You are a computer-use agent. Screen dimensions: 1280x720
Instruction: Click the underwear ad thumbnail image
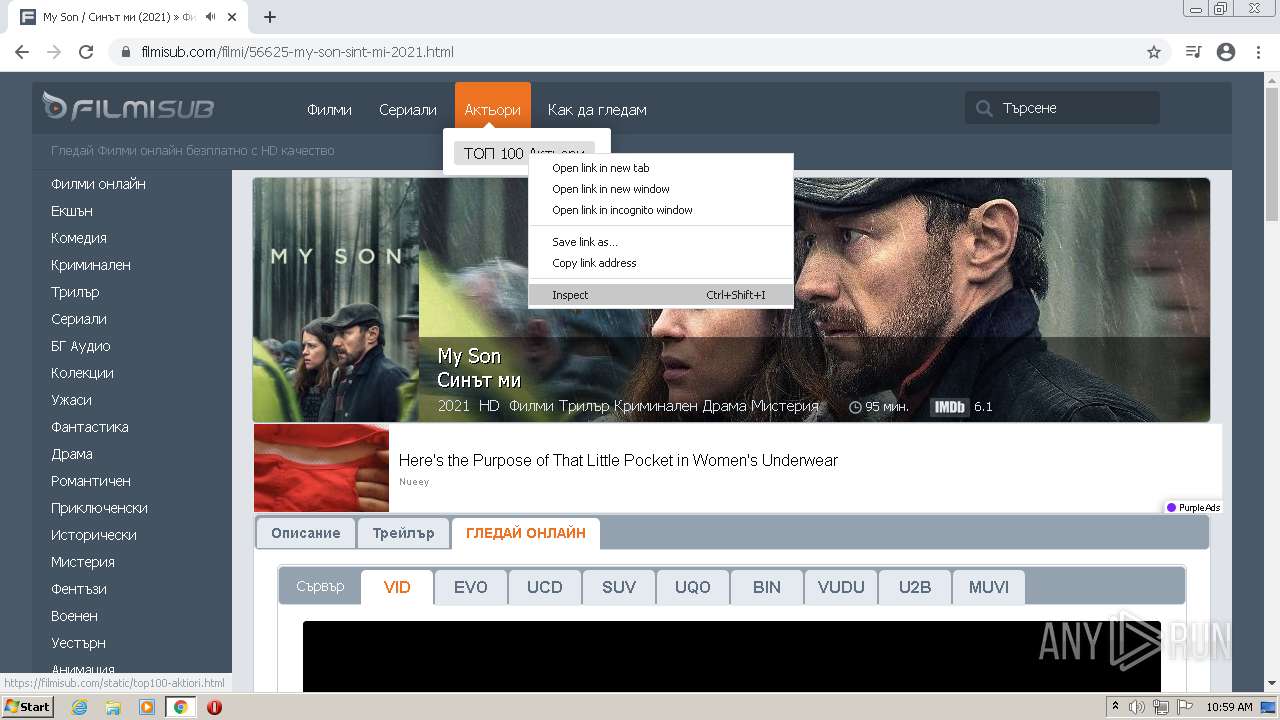point(321,468)
